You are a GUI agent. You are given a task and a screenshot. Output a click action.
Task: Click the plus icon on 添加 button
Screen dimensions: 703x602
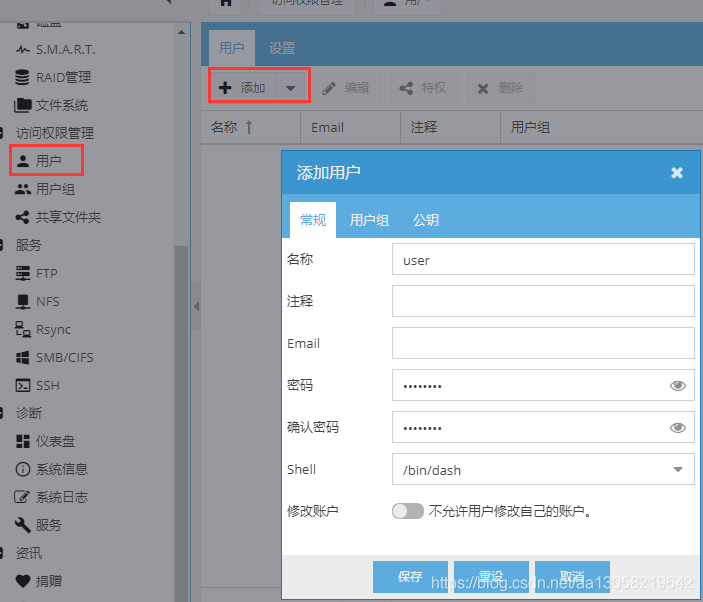point(225,88)
